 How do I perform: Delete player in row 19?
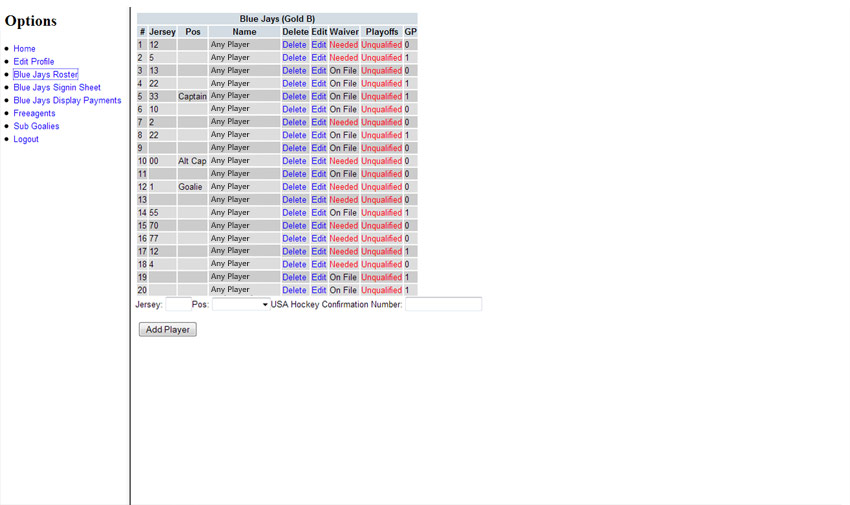pyautogui.click(x=294, y=277)
